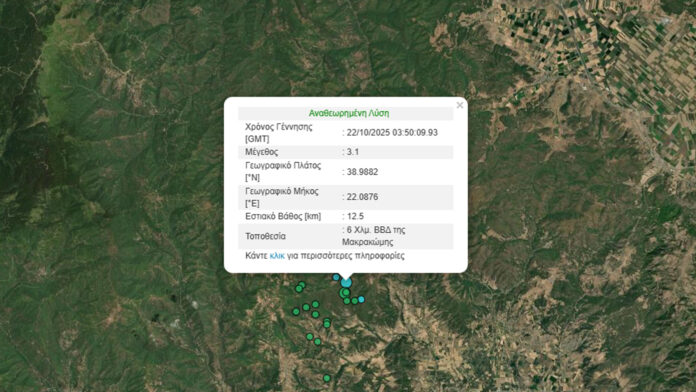Click the 'Εστιακό Βάθος [km]' label
The height and width of the screenshot is (392, 696).
click(x=283, y=216)
